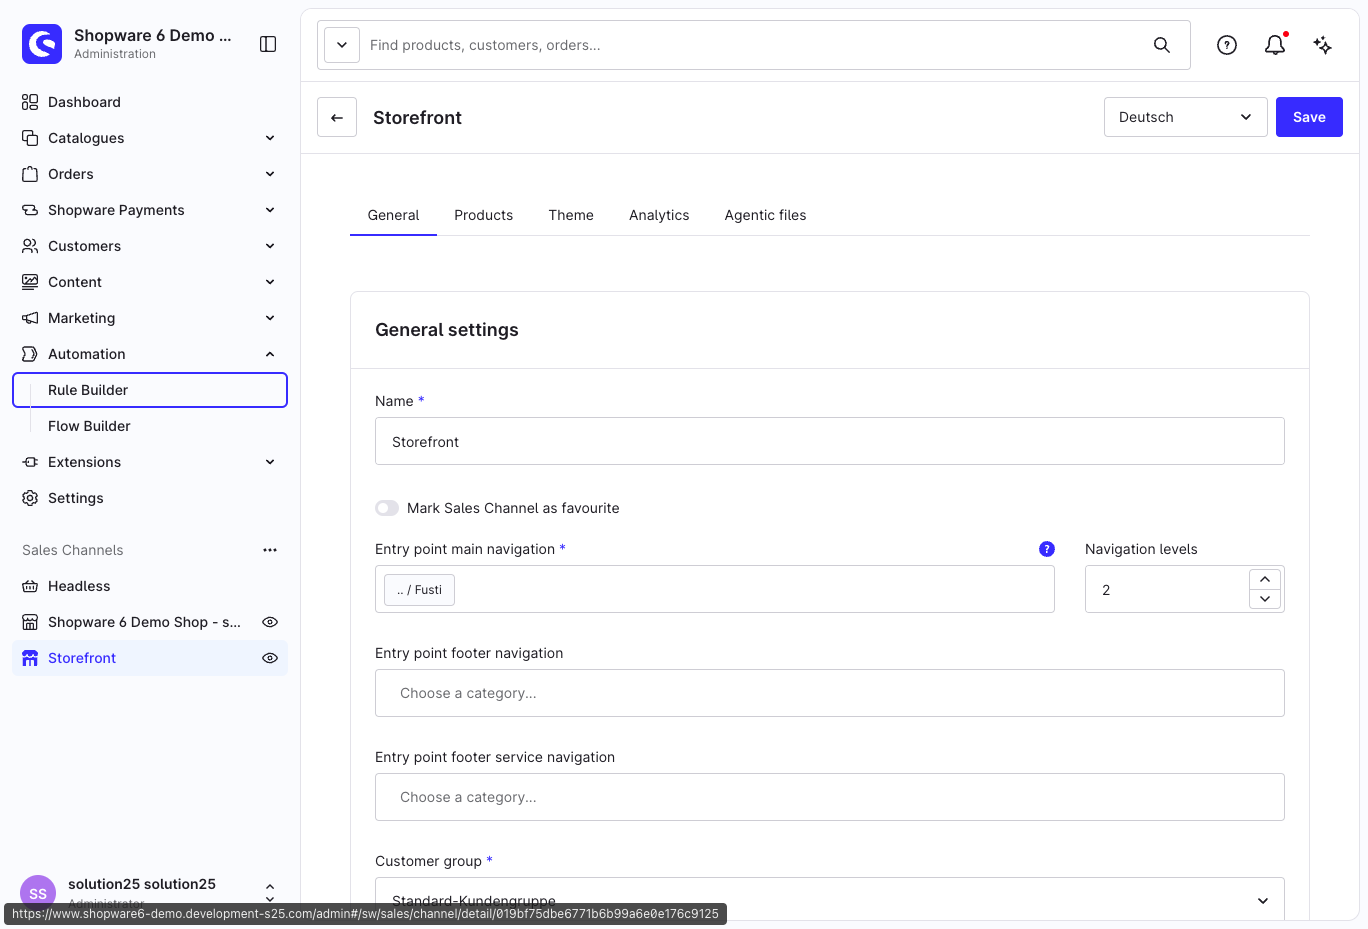
Task: Expand the Catalogues menu chevron
Action: pyautogui.click(x=270, y=138)
